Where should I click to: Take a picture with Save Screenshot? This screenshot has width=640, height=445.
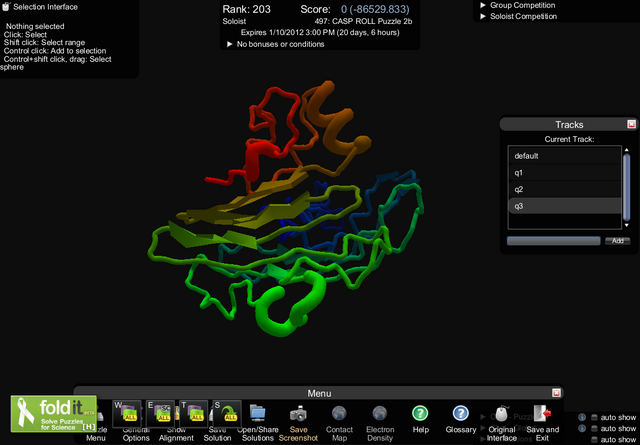(298, 413)
